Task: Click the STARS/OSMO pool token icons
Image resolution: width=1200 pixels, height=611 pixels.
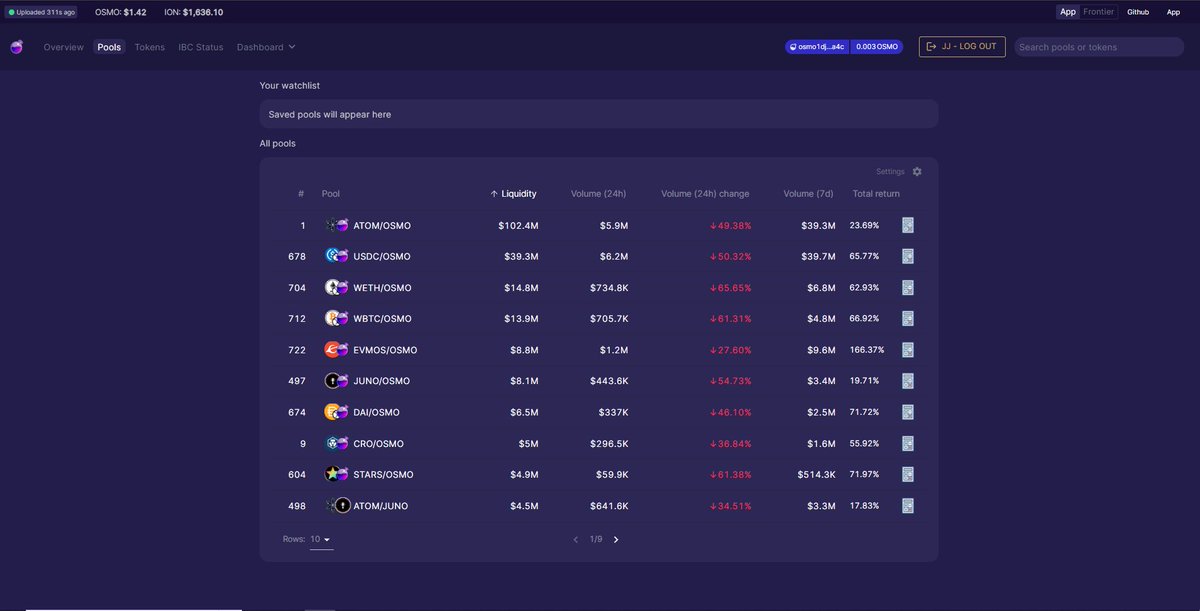Action: (x=337, y=475)
